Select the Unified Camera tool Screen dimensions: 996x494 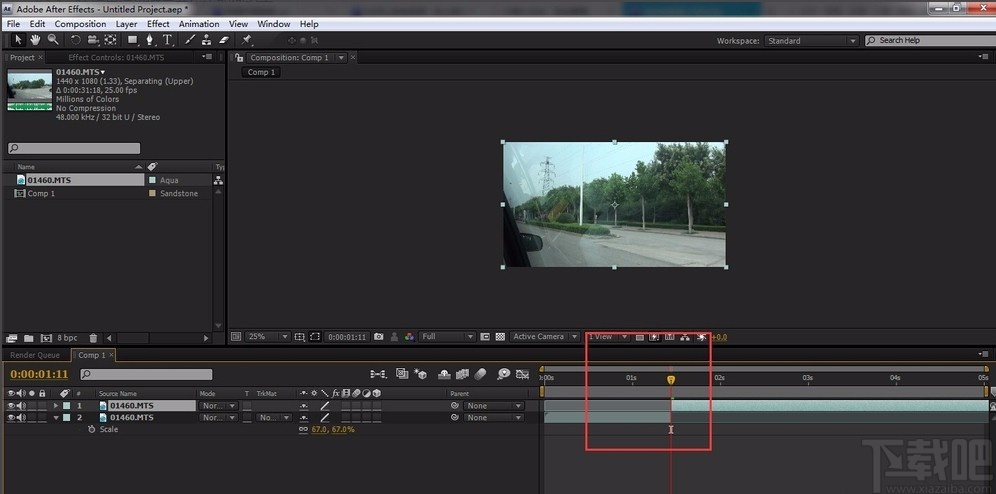(93, 39)
